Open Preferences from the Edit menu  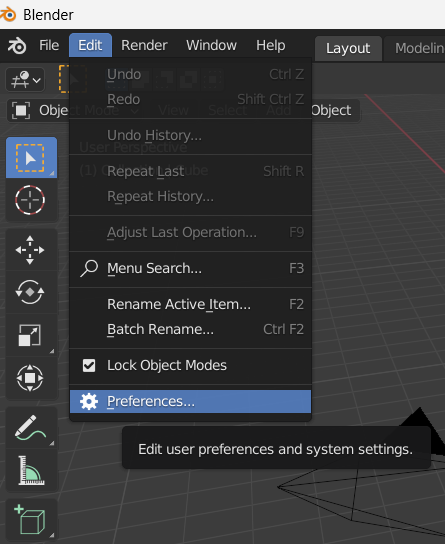[x=190, y=401]
